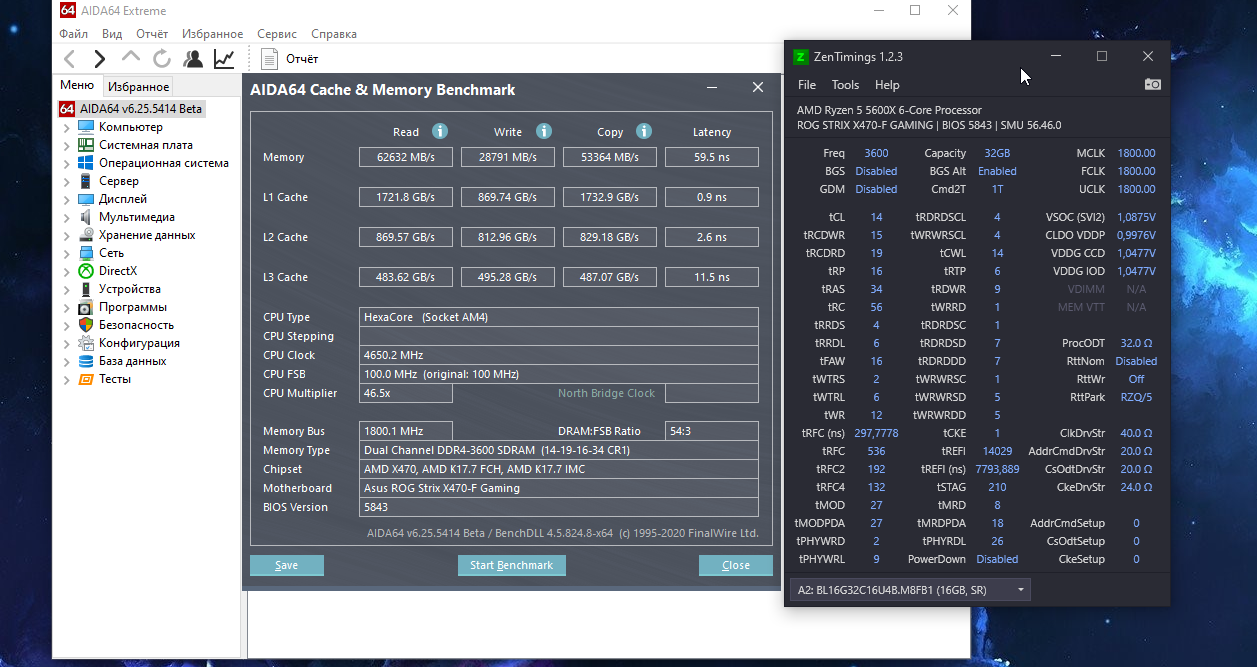The height and width of the screenshot is (667, 1257).
Task: Open the Сервис menu
Action: point(276,33)
